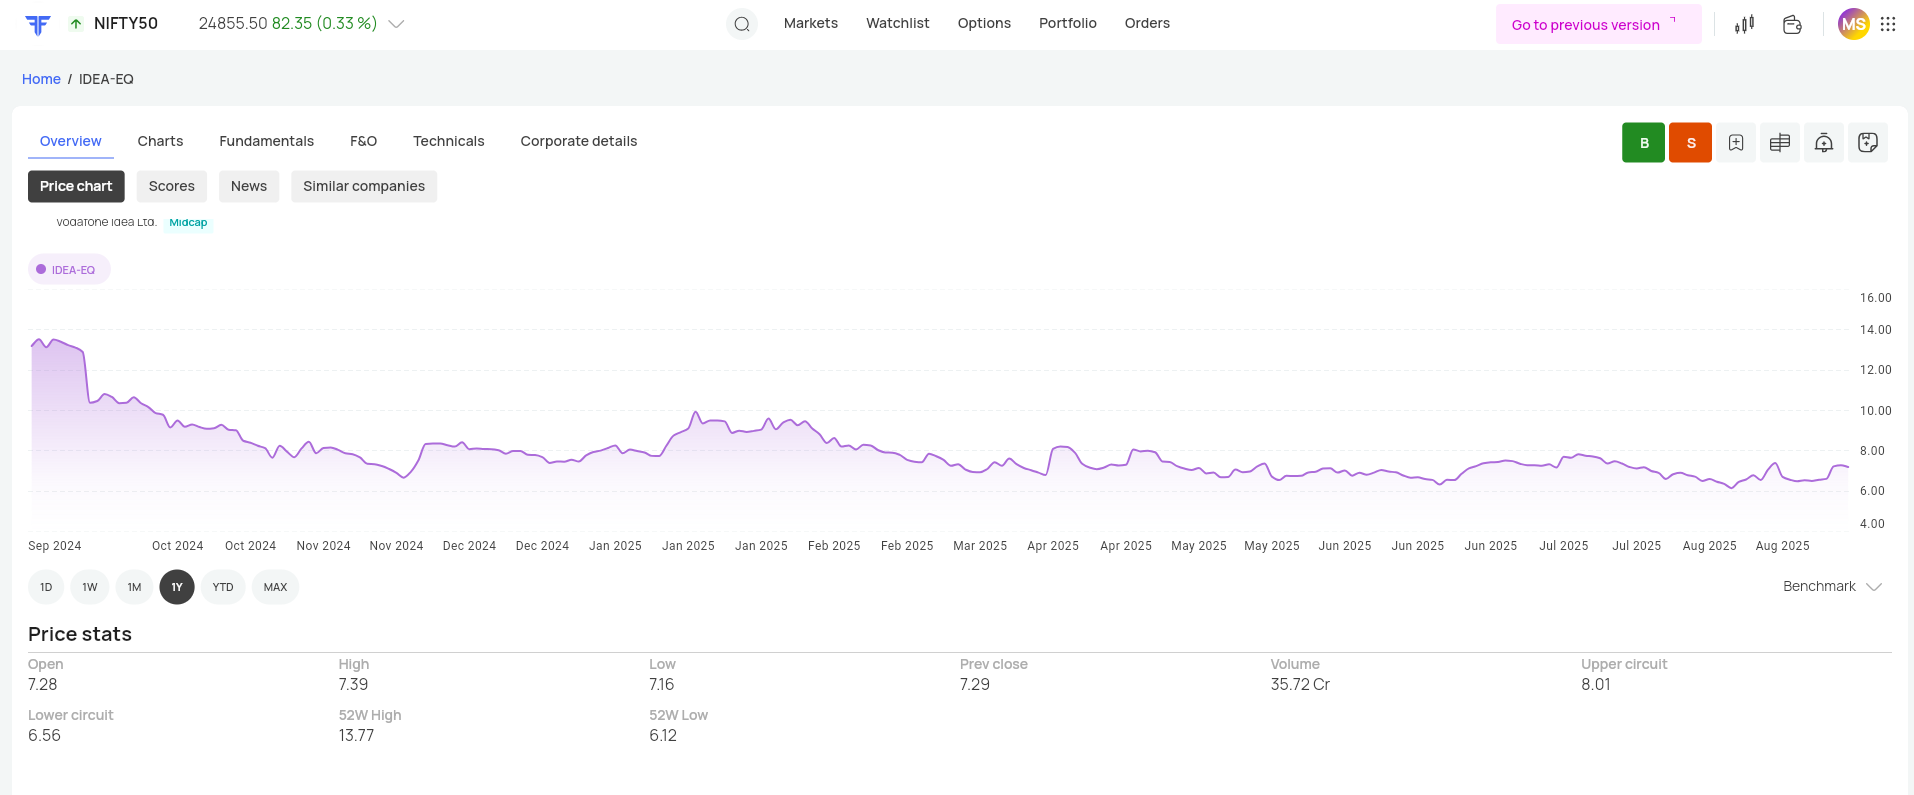1914x795 pixels.
Task: Go to previous version link
Action: [1598, 24]
